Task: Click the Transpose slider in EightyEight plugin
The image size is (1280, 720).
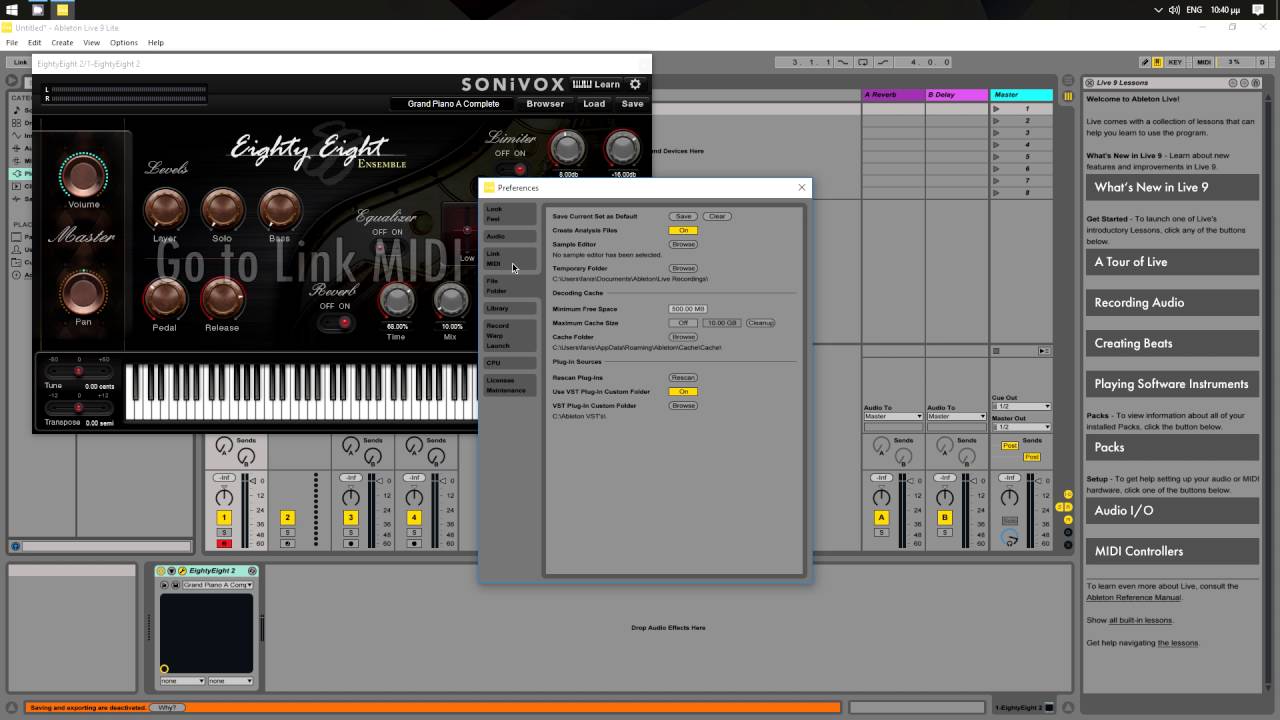Action: [78, 408]
